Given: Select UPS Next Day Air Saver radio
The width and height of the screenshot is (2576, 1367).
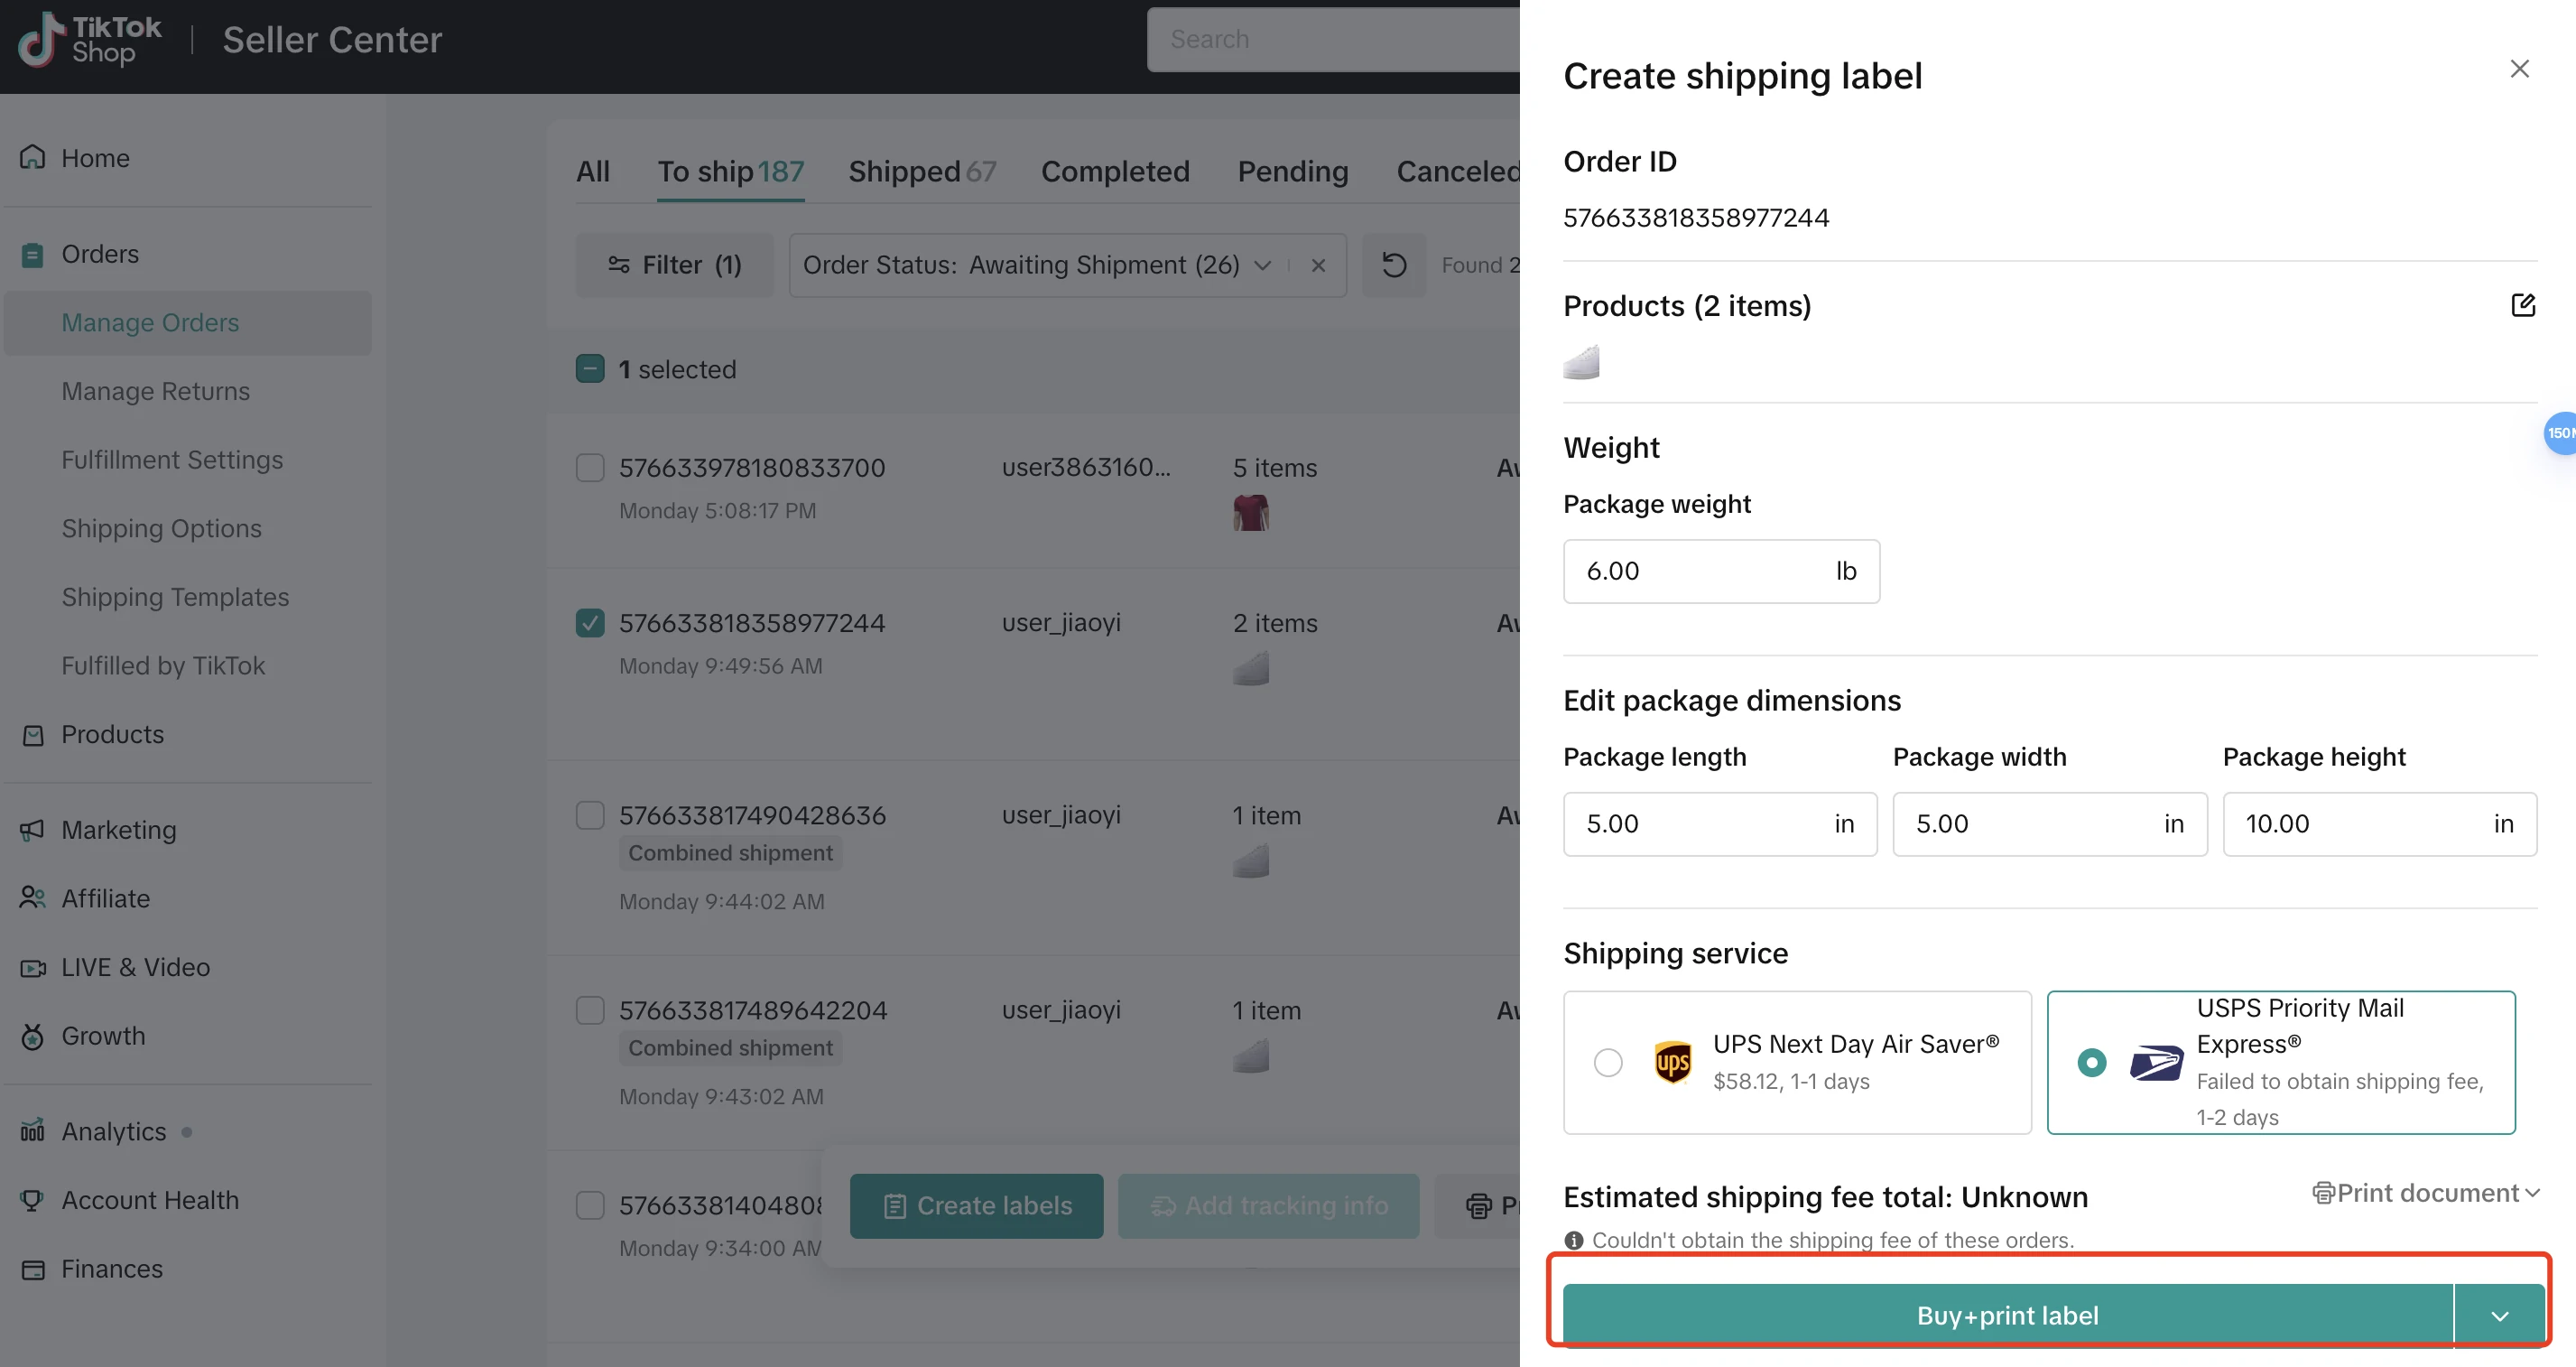Looking at the screenshot, I should (1608, 1062).
